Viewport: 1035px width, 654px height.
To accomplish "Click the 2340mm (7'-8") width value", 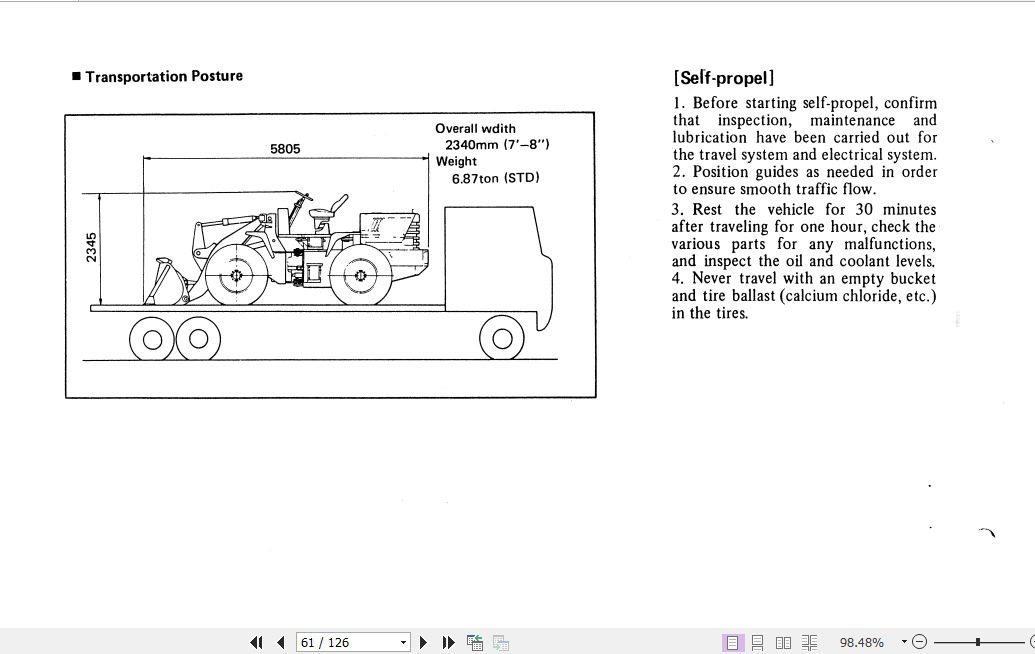I will 496,145.
